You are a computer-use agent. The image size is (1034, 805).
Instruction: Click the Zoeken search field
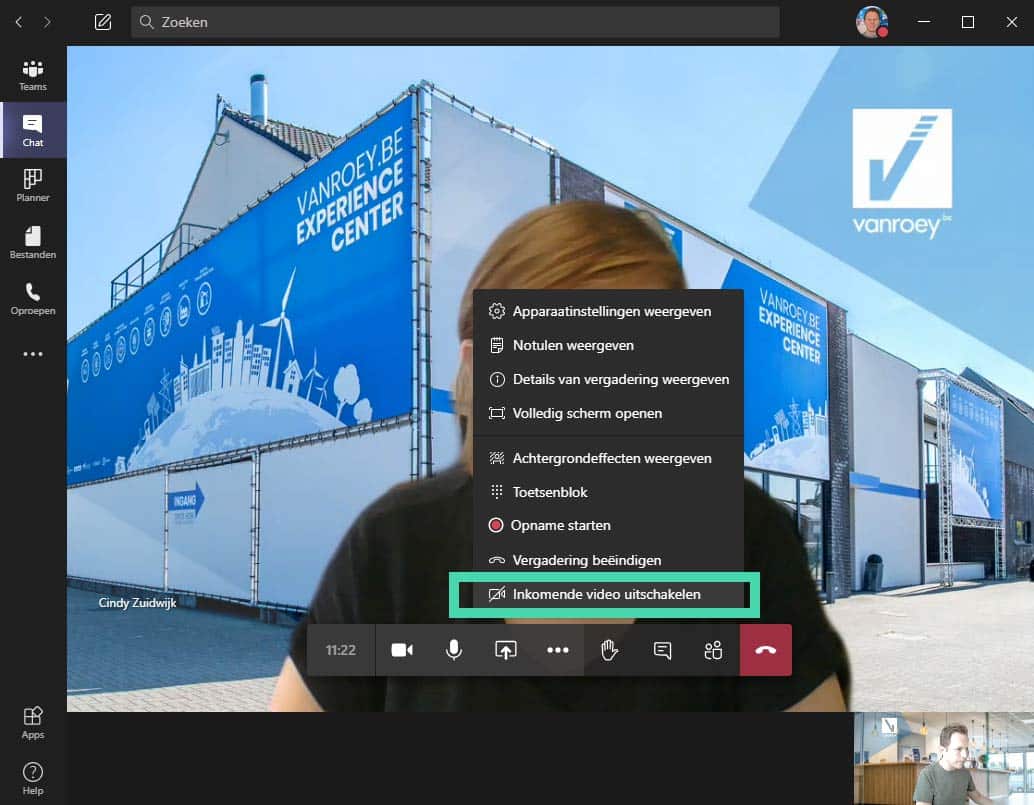tap(455, 22)
